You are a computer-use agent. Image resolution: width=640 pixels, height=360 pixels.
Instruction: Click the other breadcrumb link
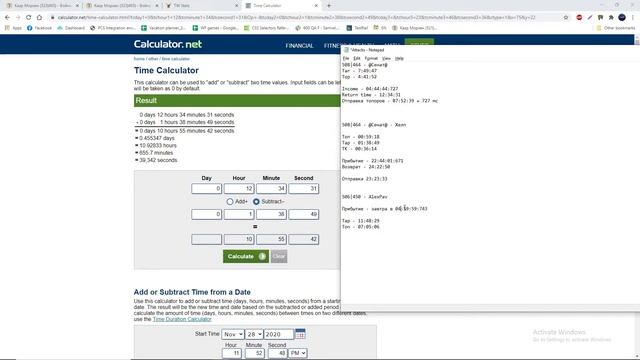pyautogui.click(x=153, y=59)
